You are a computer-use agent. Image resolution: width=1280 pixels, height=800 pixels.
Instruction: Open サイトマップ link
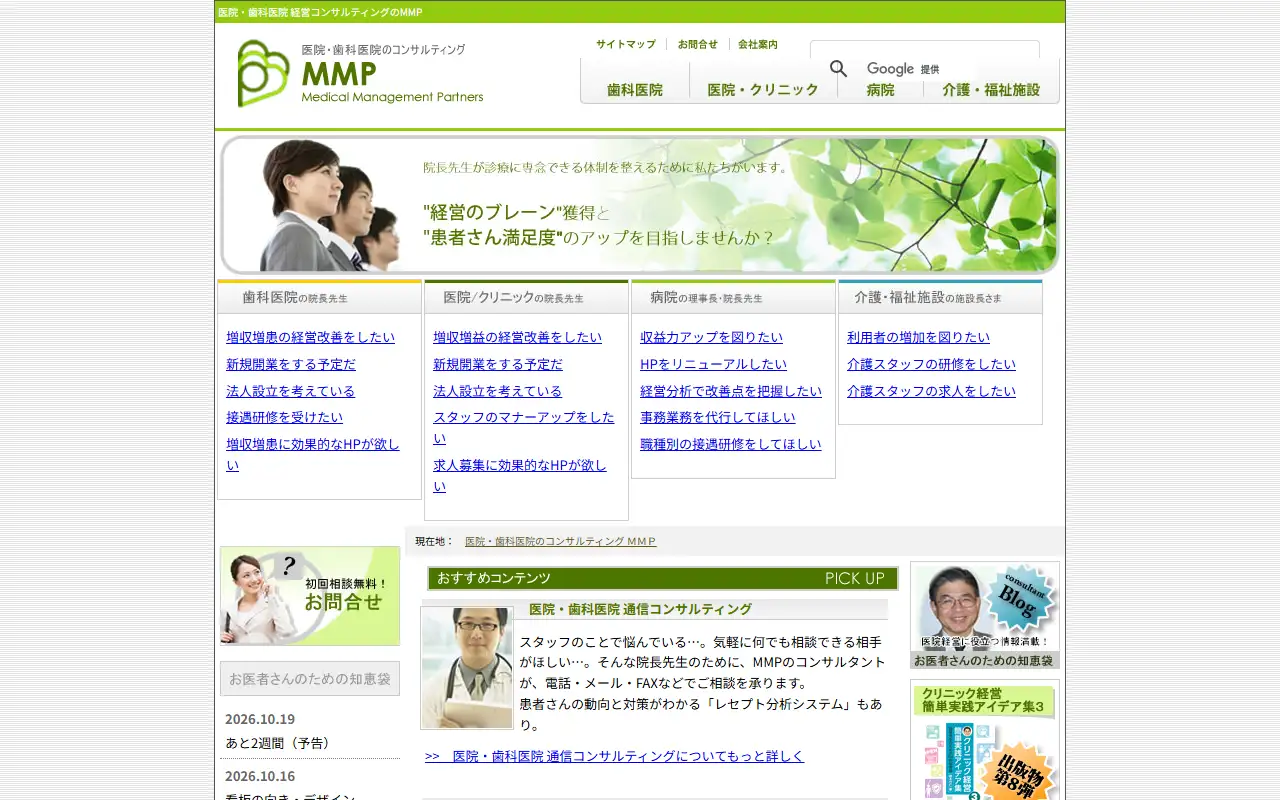pos(626,45)
